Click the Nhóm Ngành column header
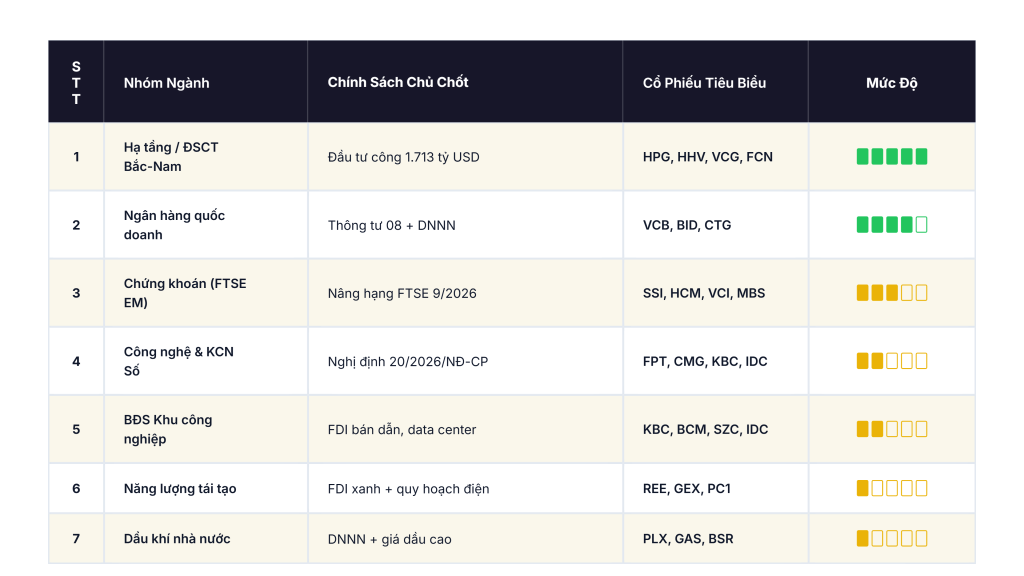1024x576 pixels. click(167, 83)
